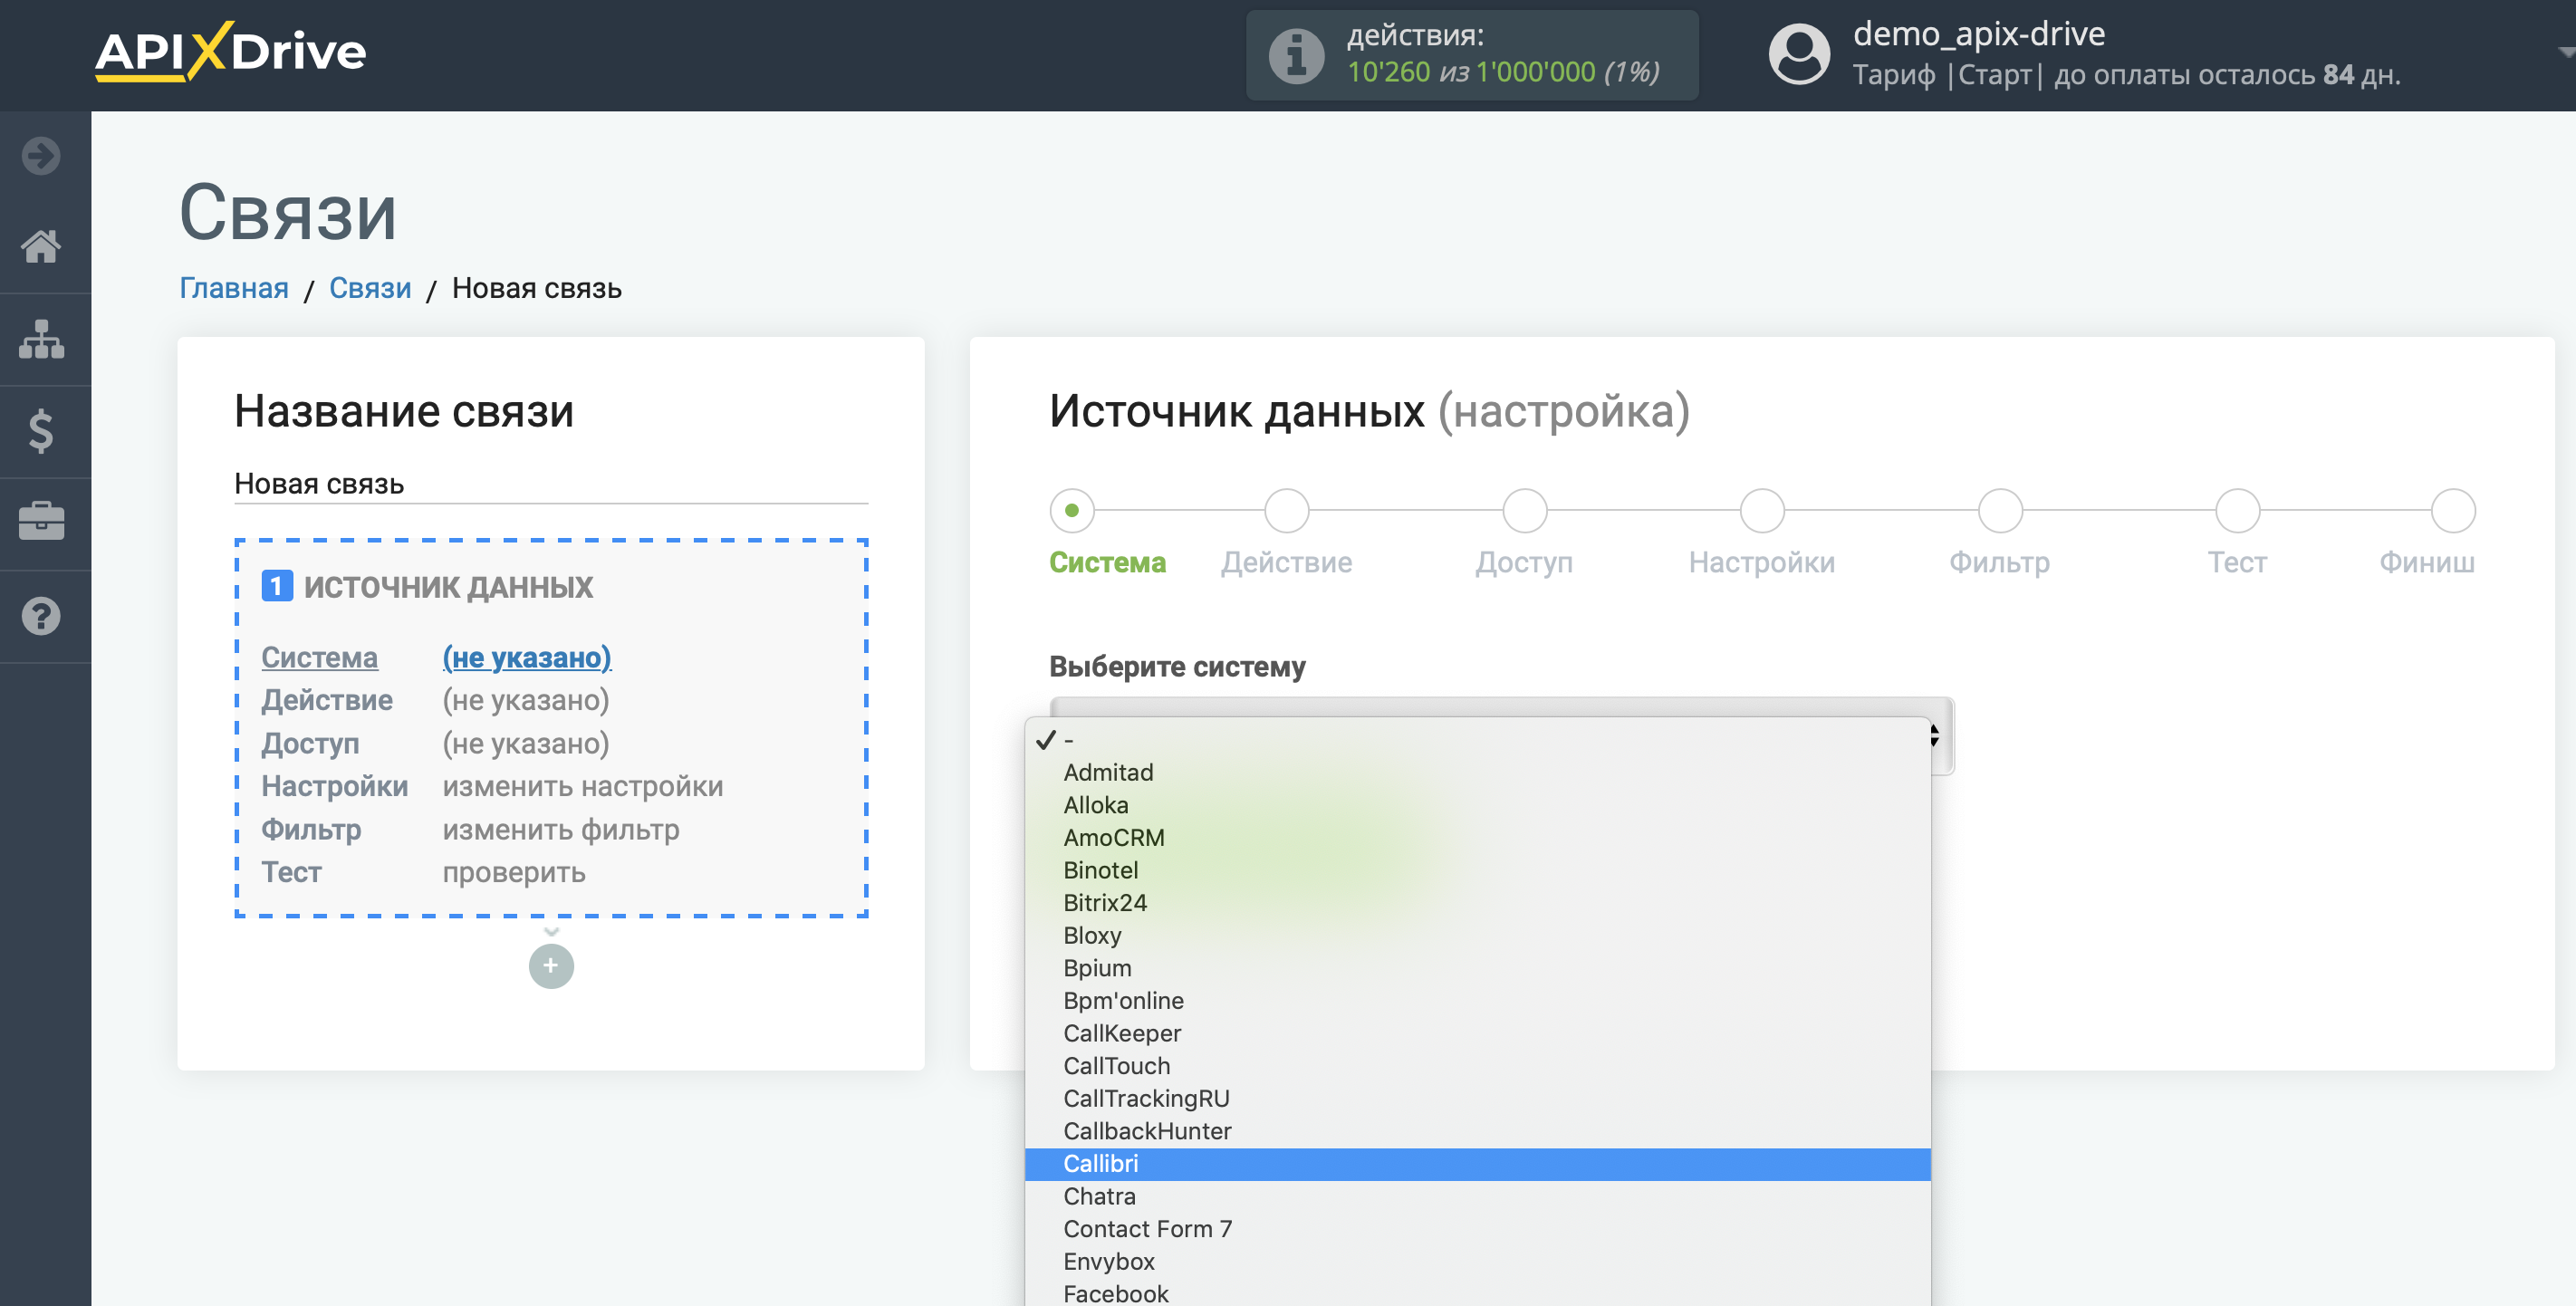This screenshot has width=2576, height=1306.
Task: Expand the sidebar with the arrow icon
Action: click(x=41, y=155)
